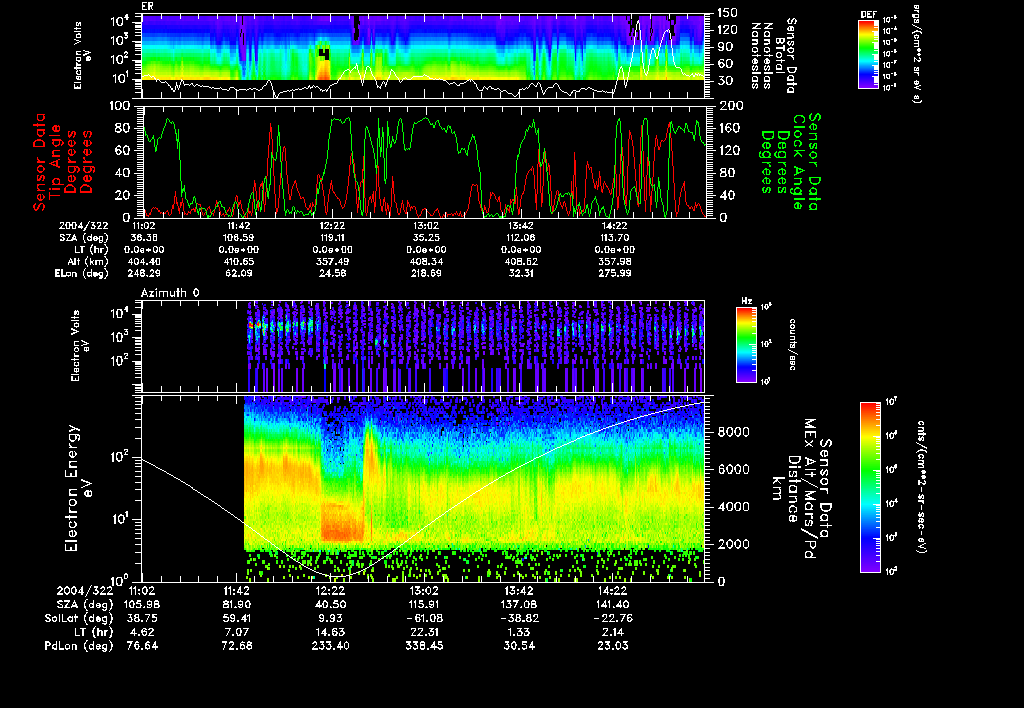Click the local time value 22.31

(x=424, y=632)
